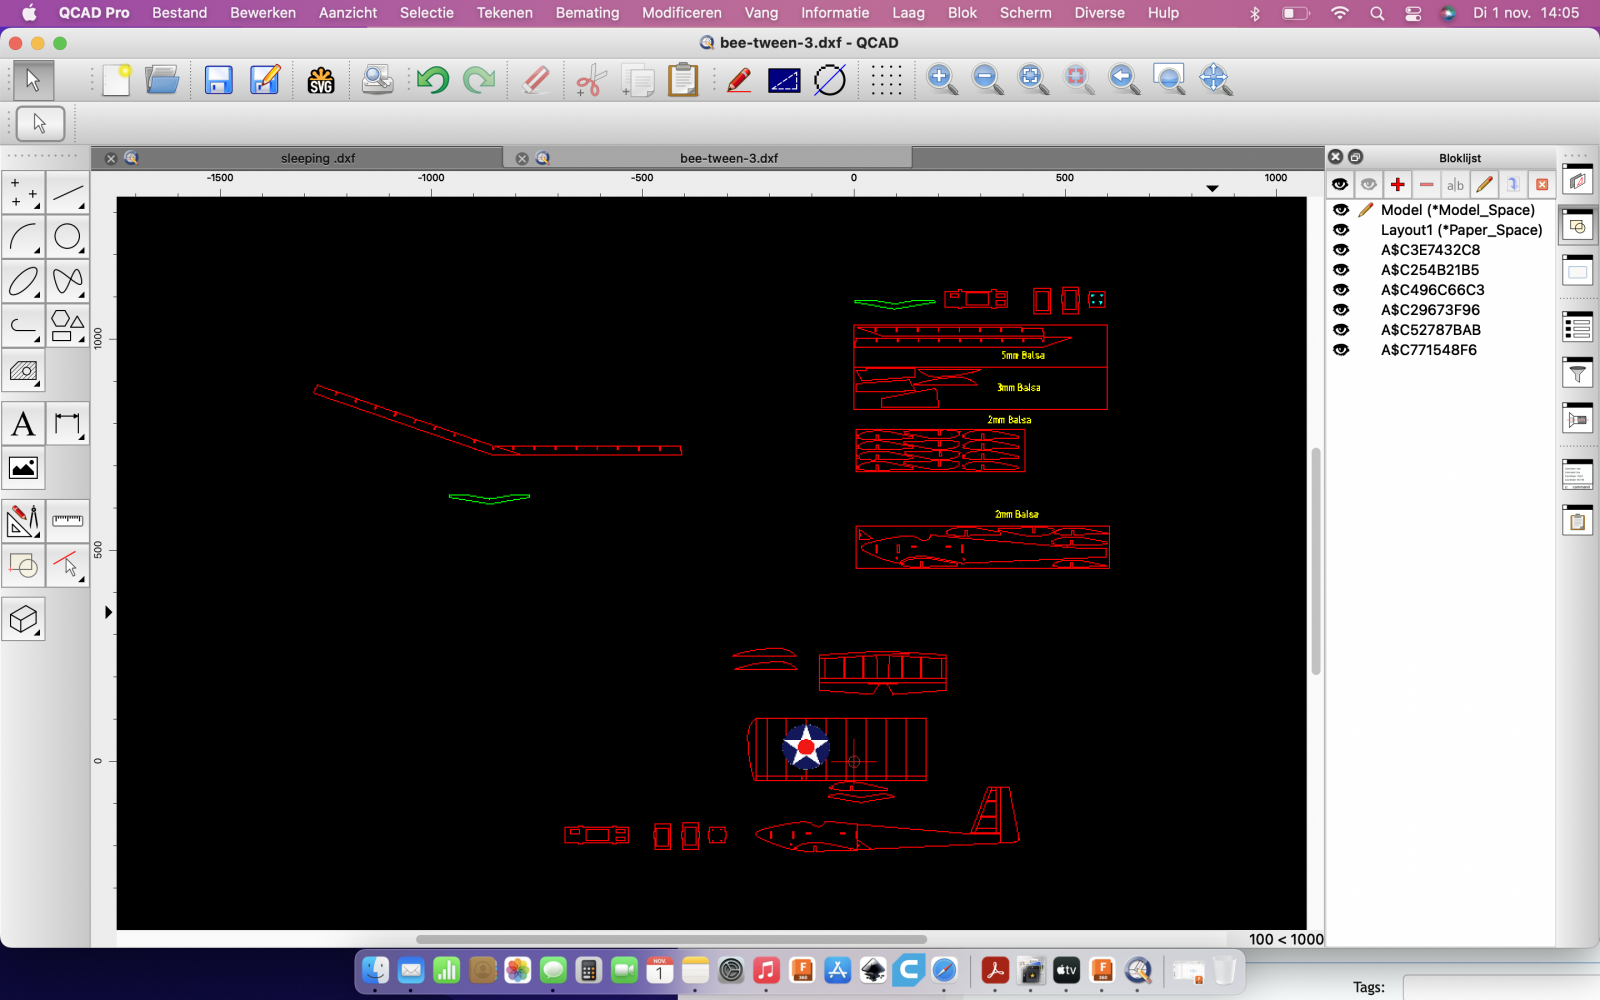Click the Tags input field
Viewport: 1600px width, 1000px height.
pos(1501,987)
